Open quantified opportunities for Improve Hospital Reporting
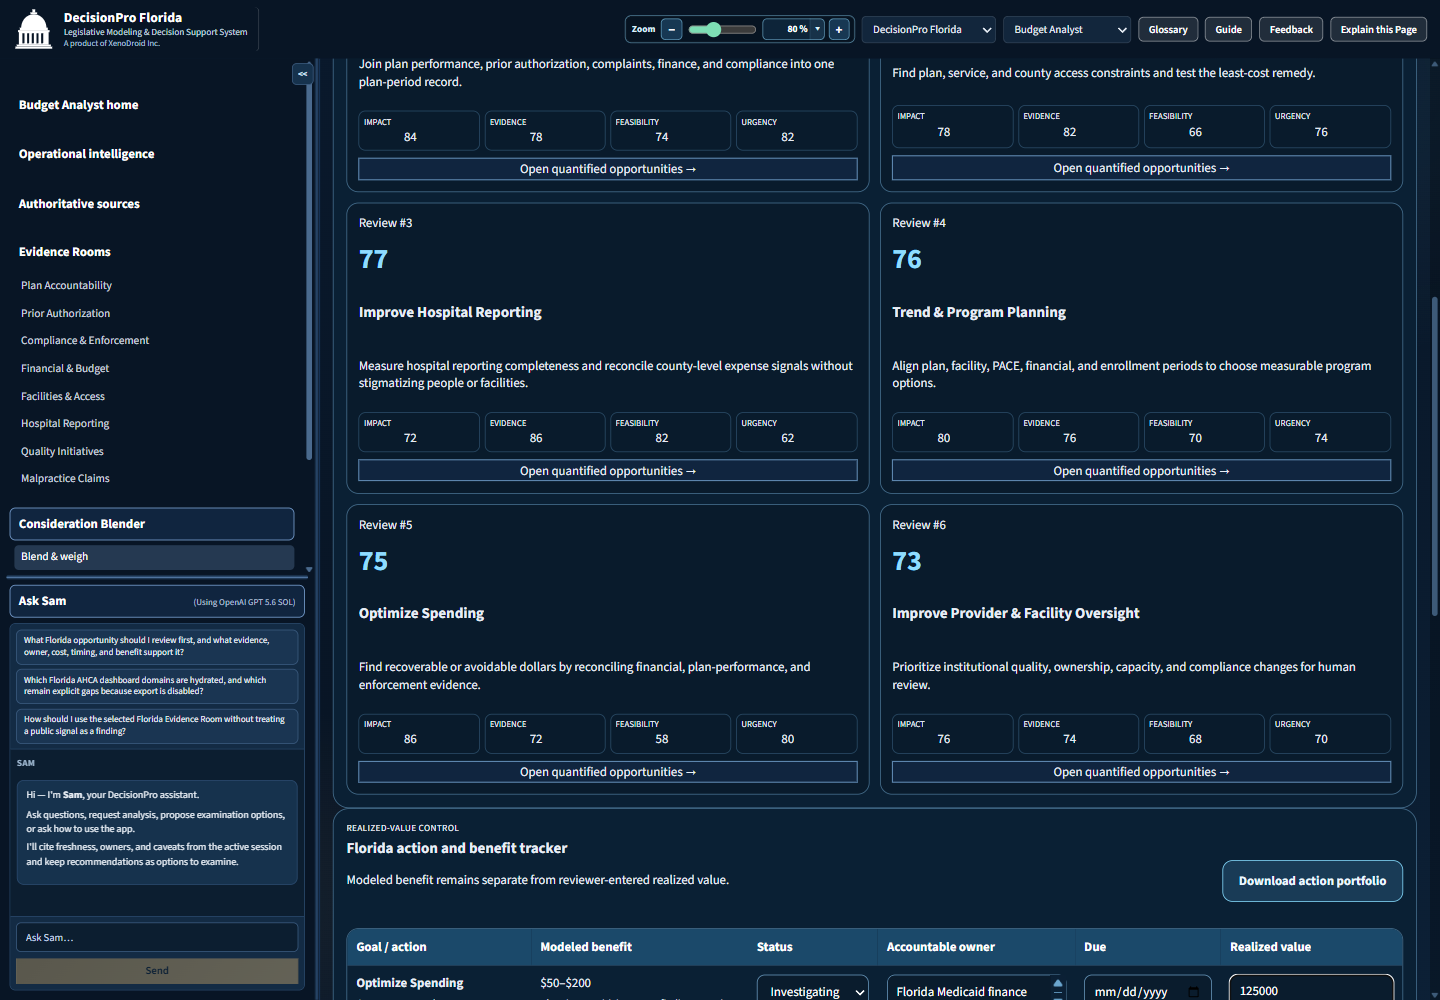1440x1000 pixels. click(608, 471)
